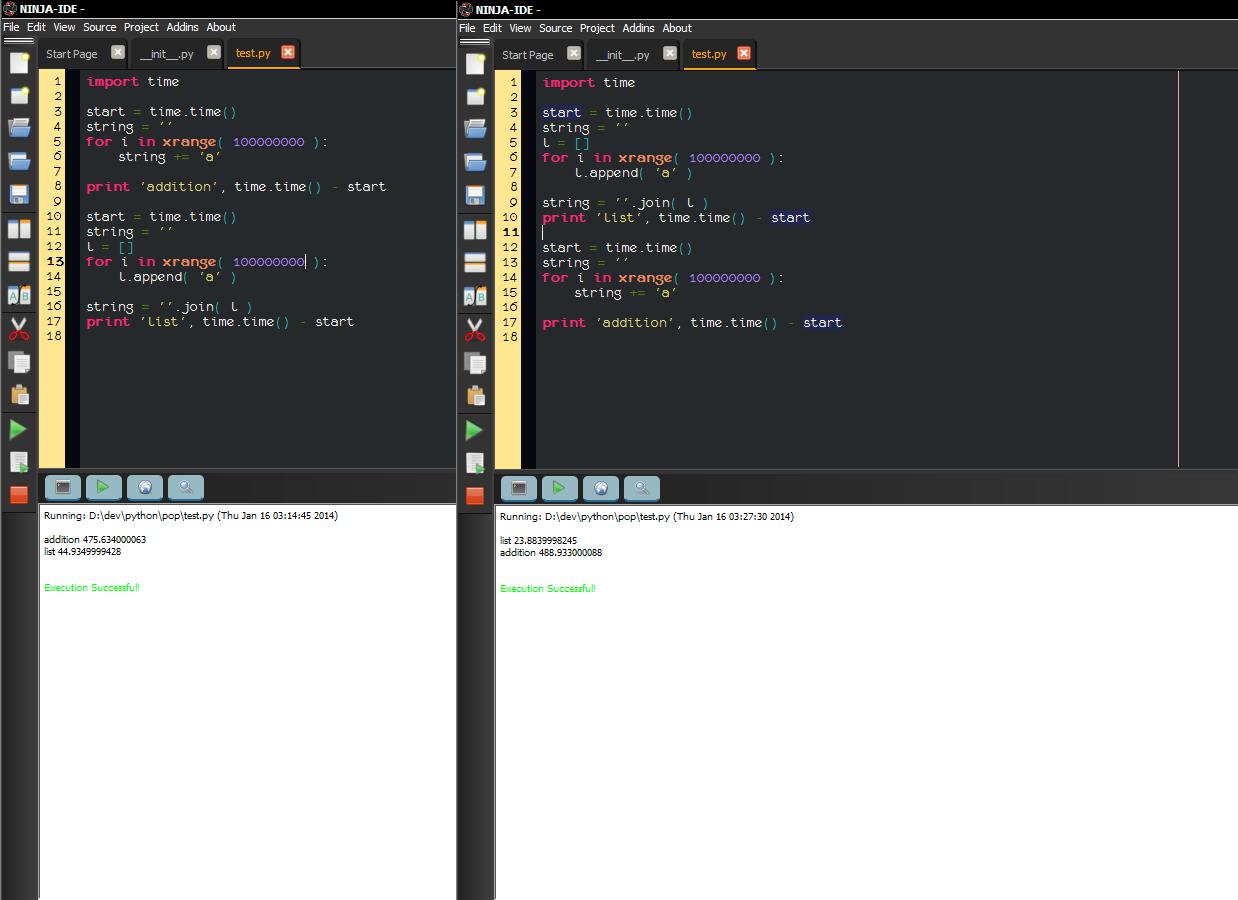1238x900 pixels.
Task: Click globe web inspector button, right window
Action: (x=601, y=488)
